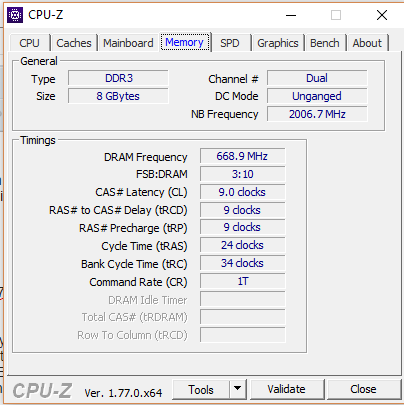
Task: Select the tRCD 9 clocks value
Action: tap(243, 210)
